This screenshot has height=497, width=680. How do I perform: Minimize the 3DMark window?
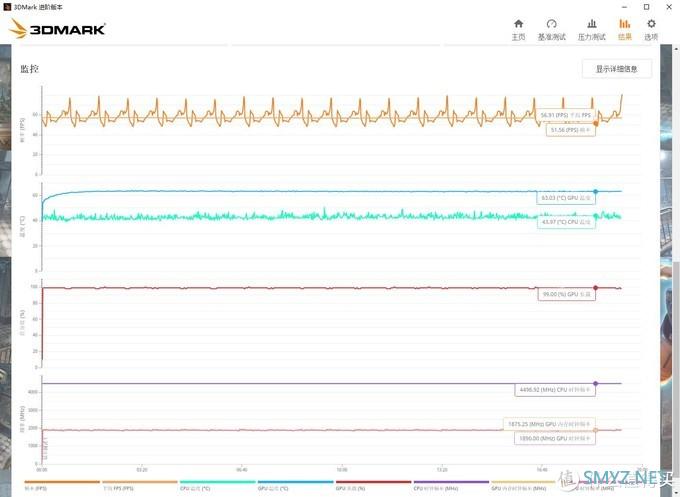[624, 7]
